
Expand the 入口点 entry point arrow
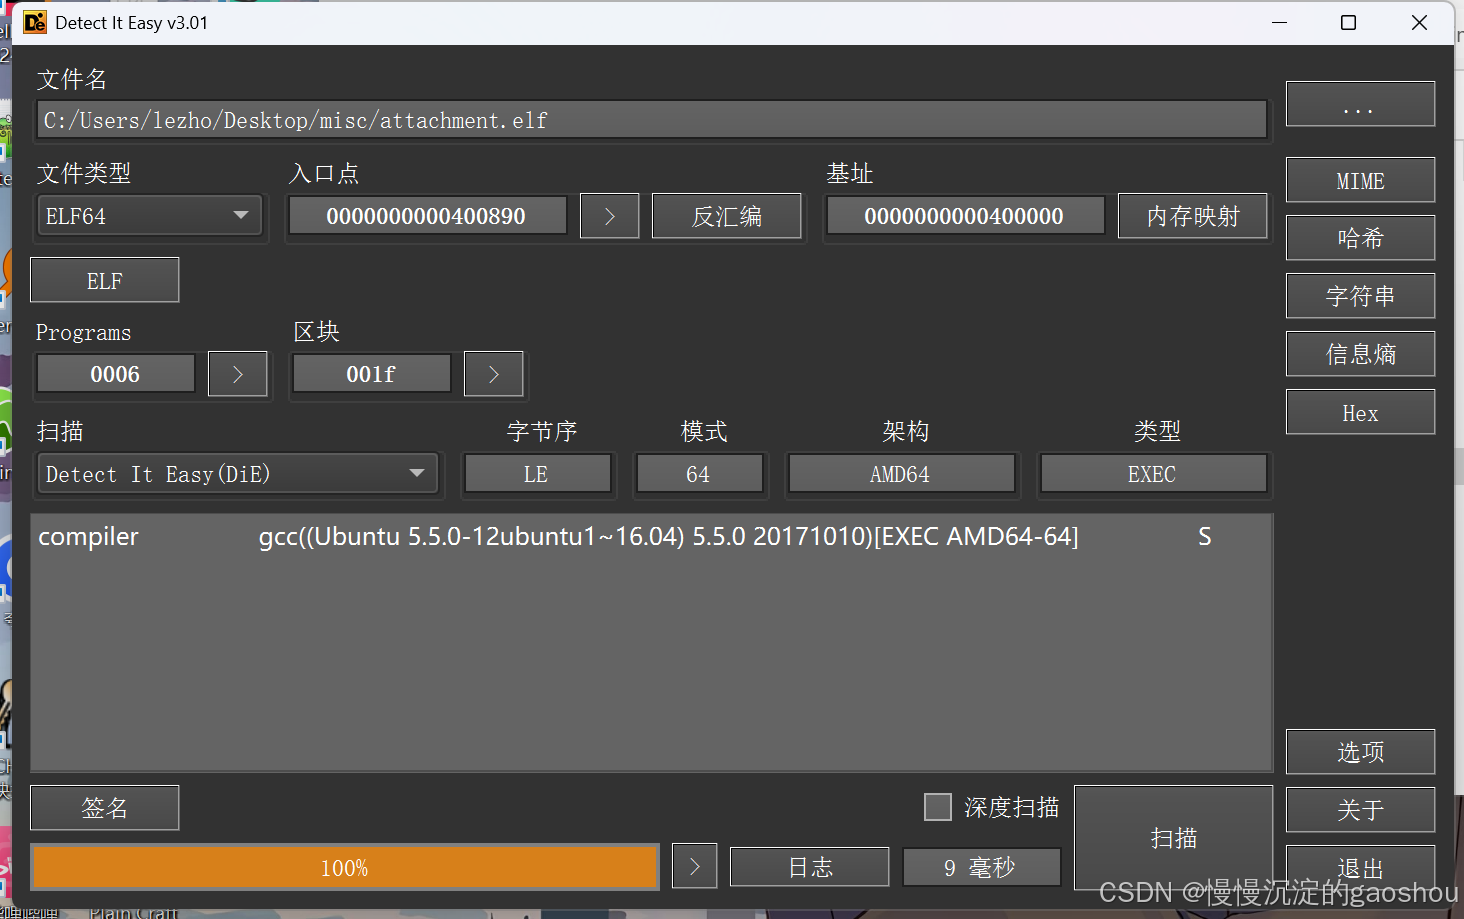point(609,216)
